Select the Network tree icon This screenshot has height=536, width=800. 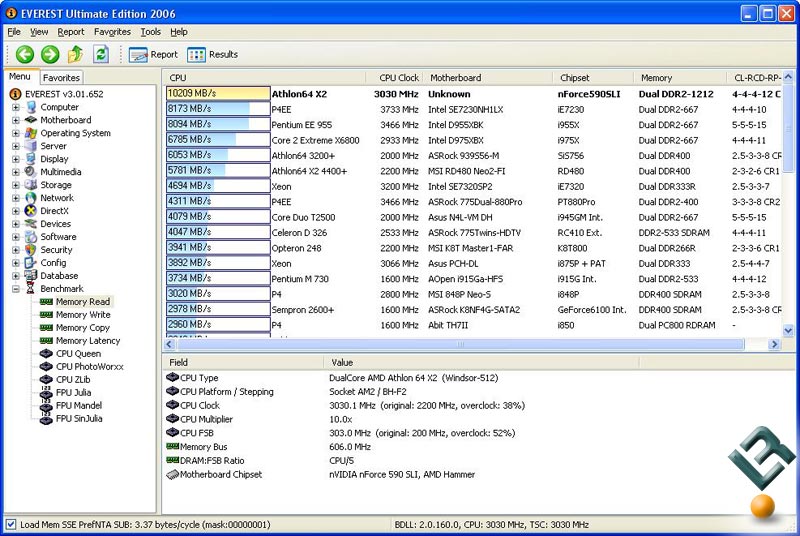coord(31,198)
